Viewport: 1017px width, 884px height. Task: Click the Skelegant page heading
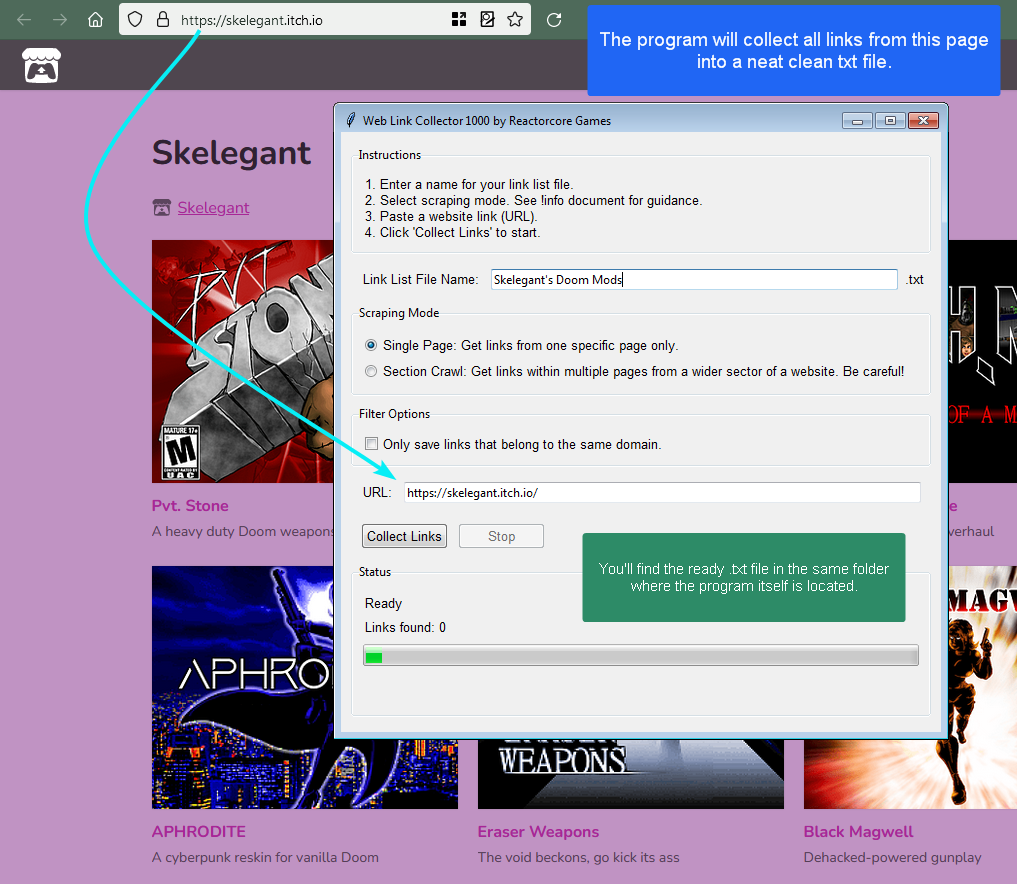pos(232,153)
